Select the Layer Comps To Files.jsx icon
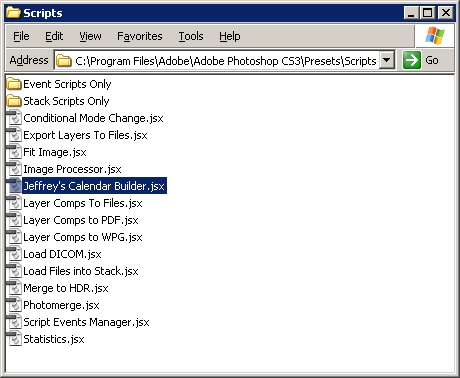 (14, 203)
